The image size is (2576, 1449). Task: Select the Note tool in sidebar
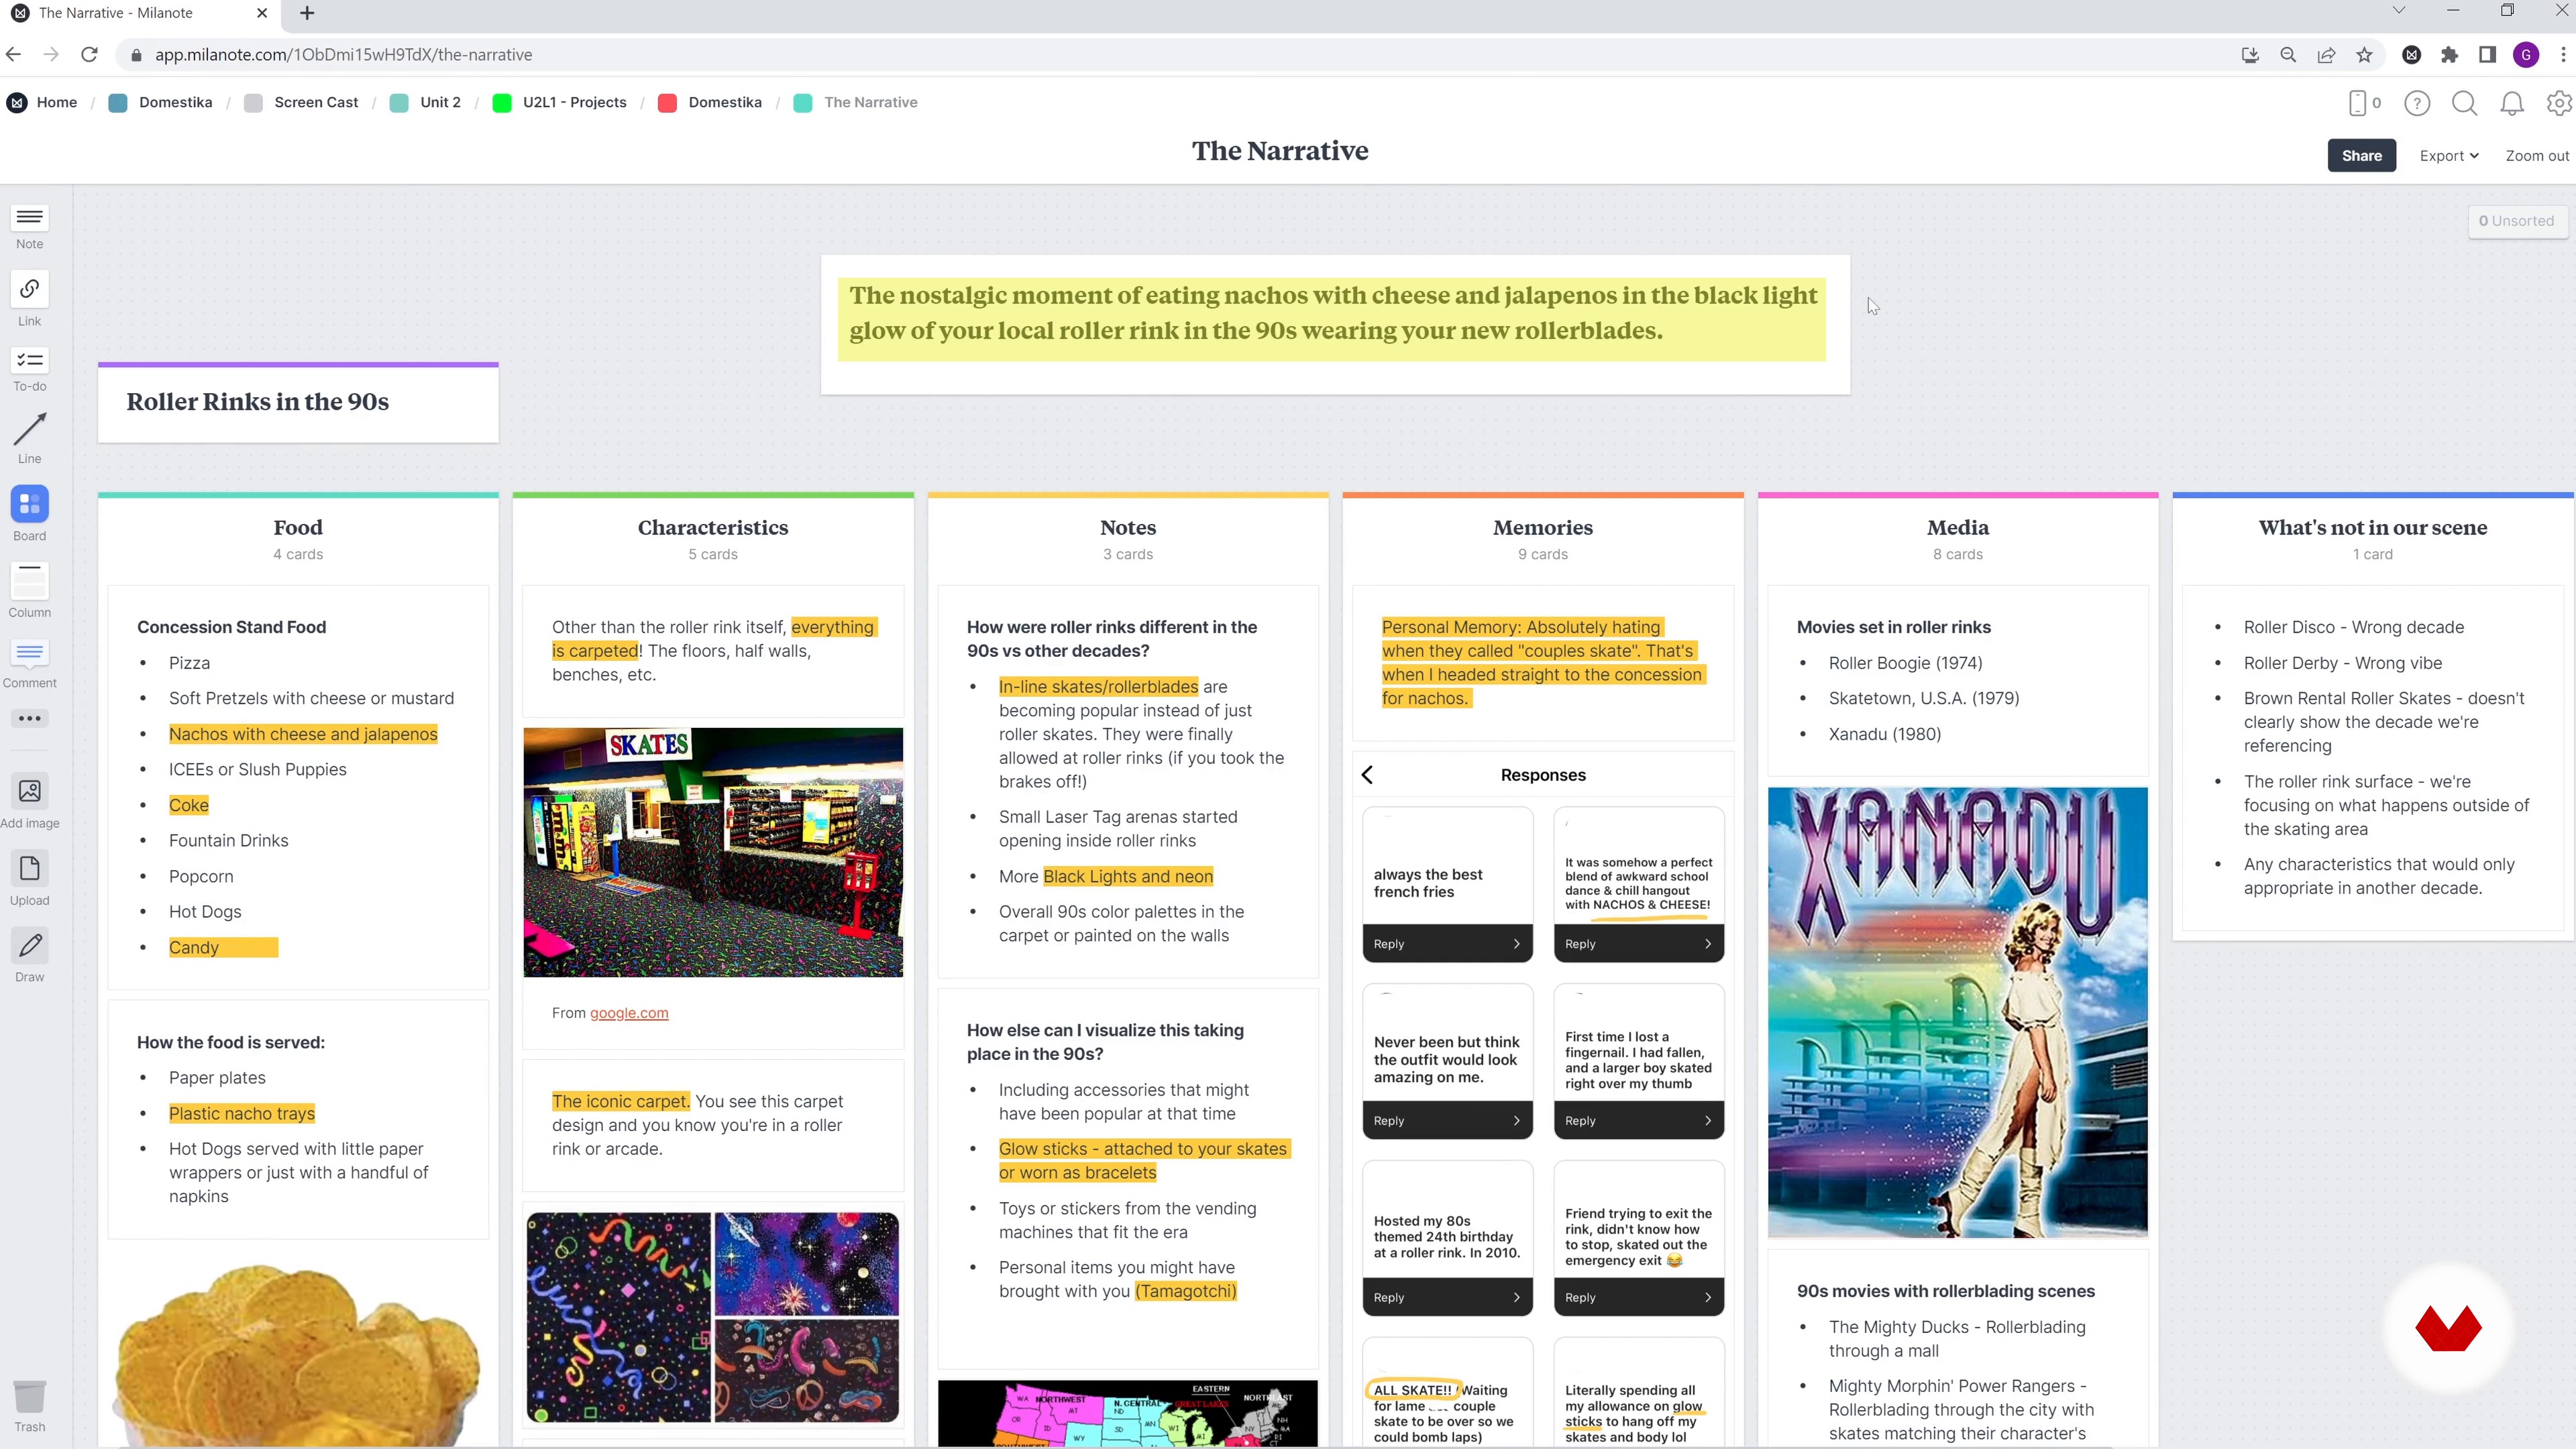tap(29, 227)
